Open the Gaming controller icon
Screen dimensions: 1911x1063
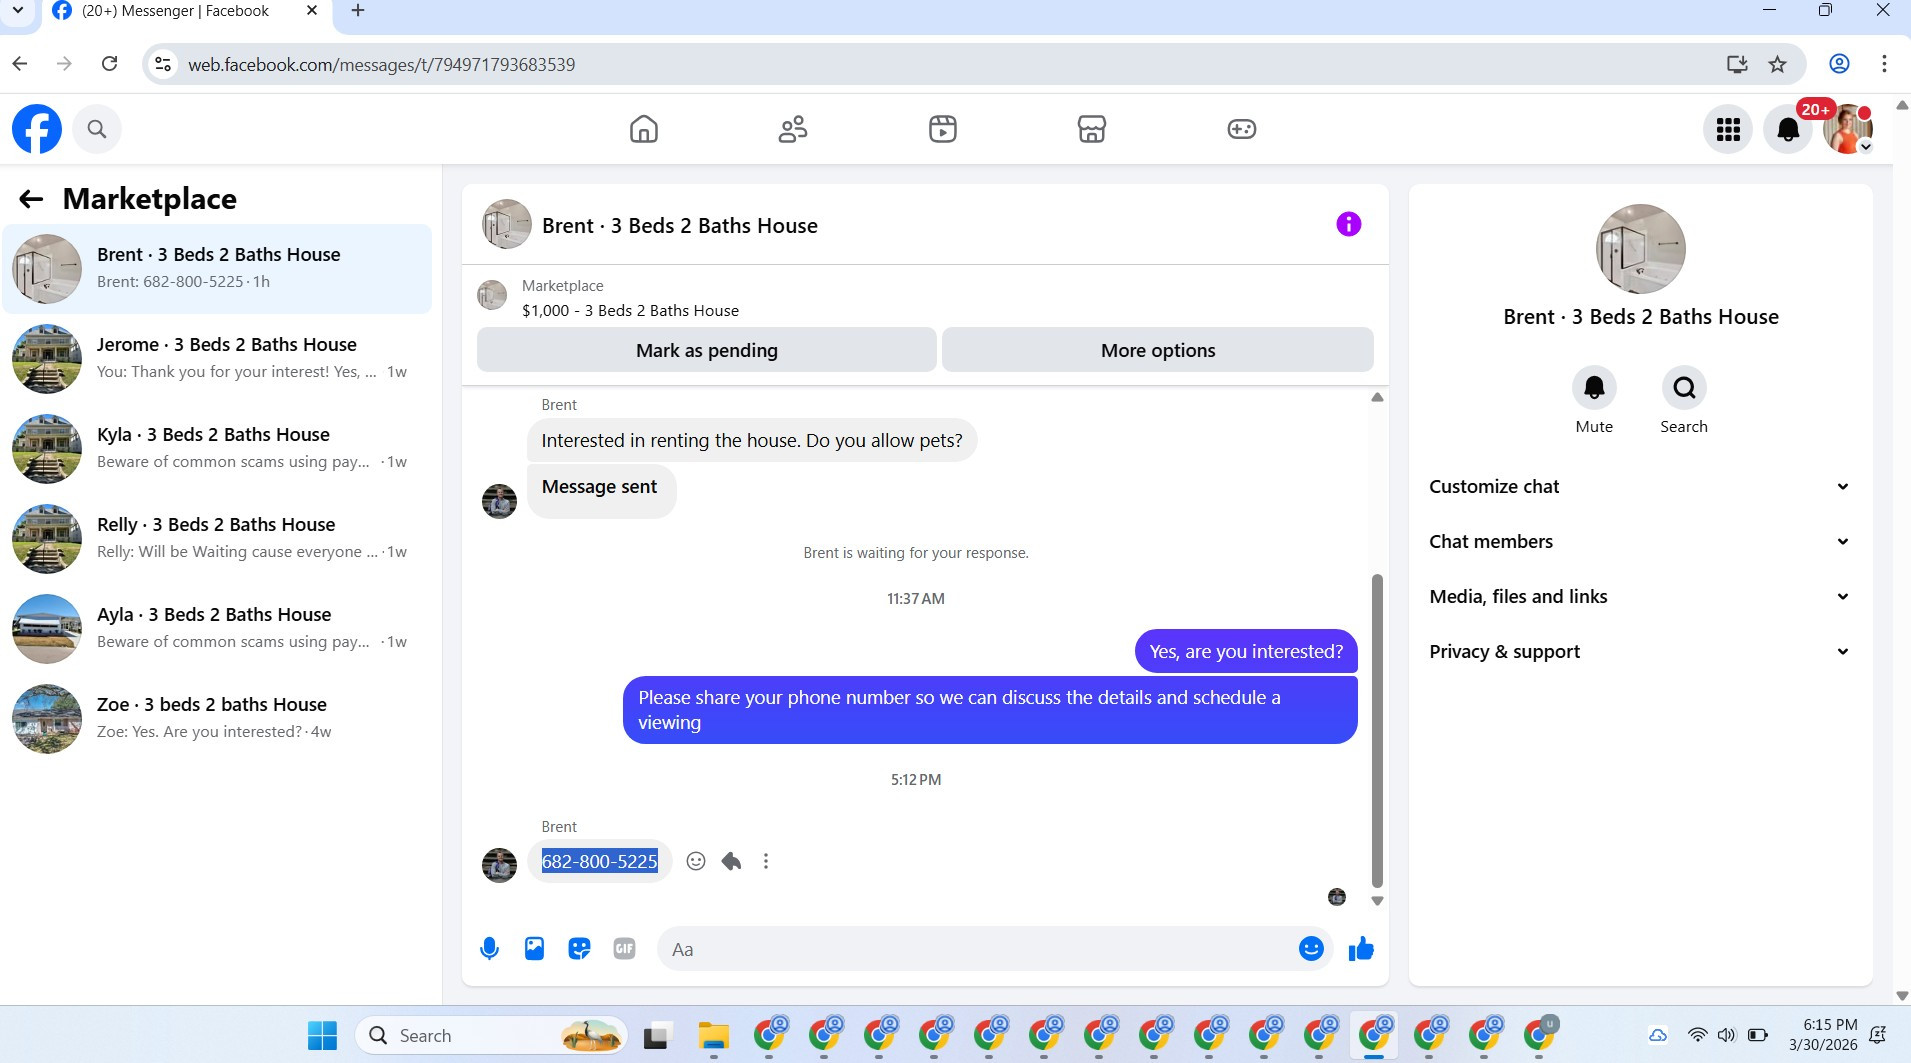(x=1242, y=129)
